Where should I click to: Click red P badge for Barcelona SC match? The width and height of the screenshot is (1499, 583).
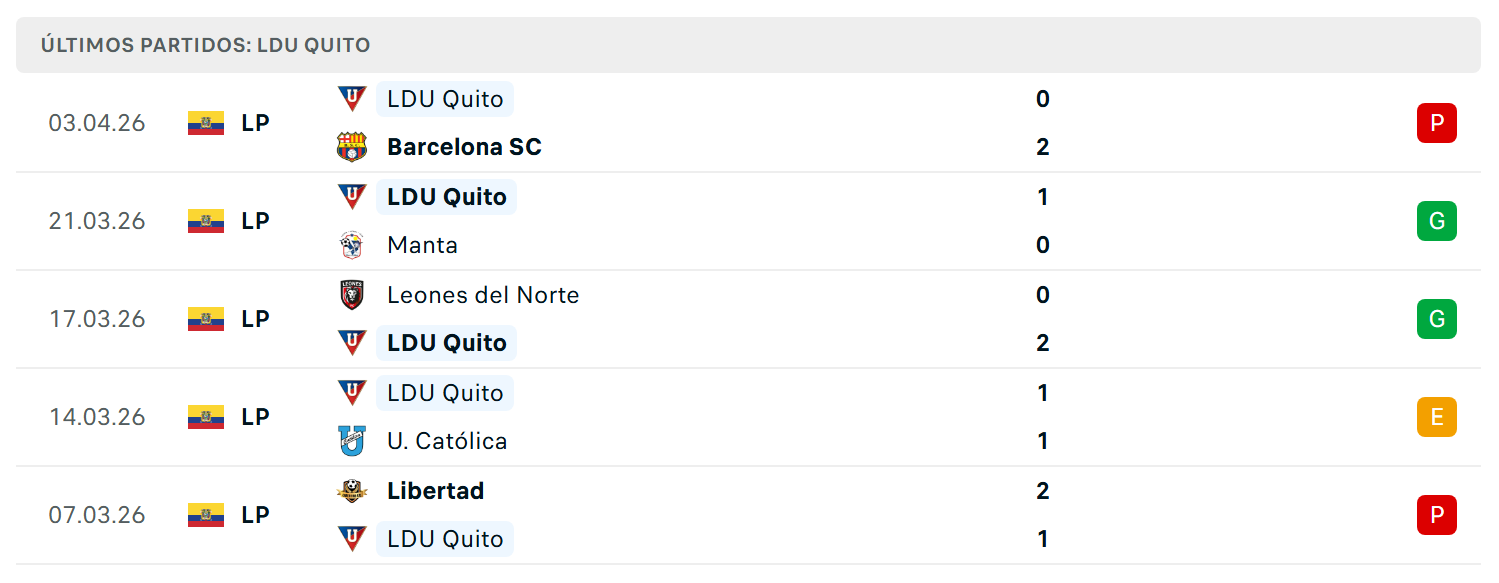click(1437, 123)
